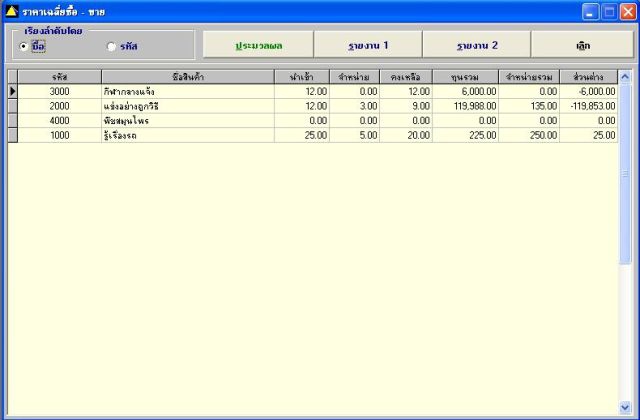The height and width of the screenshot is (420, 640).
Task: Click sold quantity cell 3.00
Action: tap(354, 106)
